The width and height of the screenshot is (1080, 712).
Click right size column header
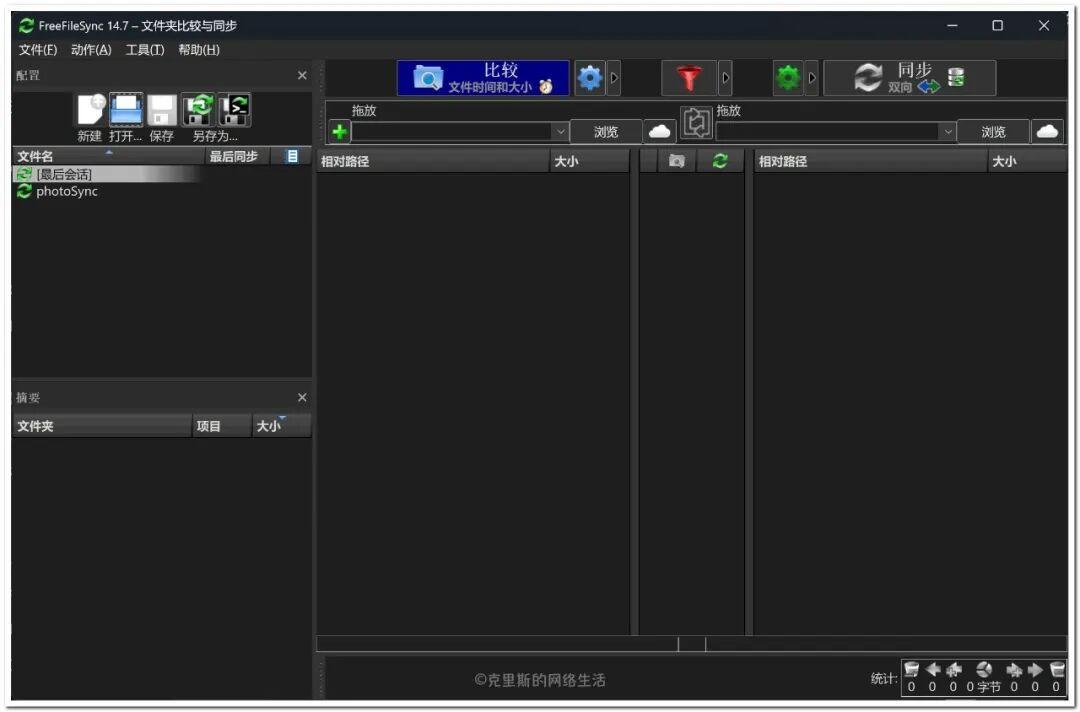click(x=1027, y=161)
